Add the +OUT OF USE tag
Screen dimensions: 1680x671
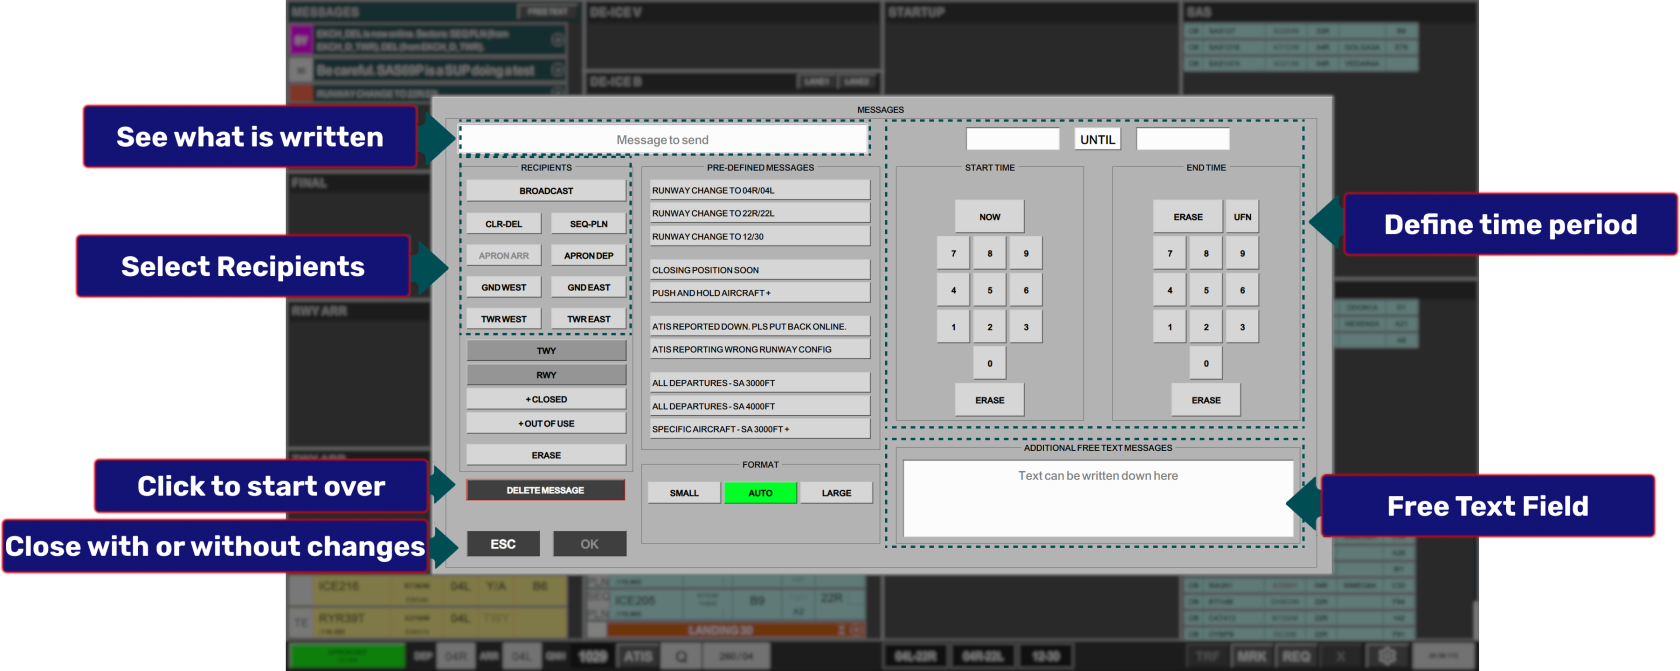point(546,423)
